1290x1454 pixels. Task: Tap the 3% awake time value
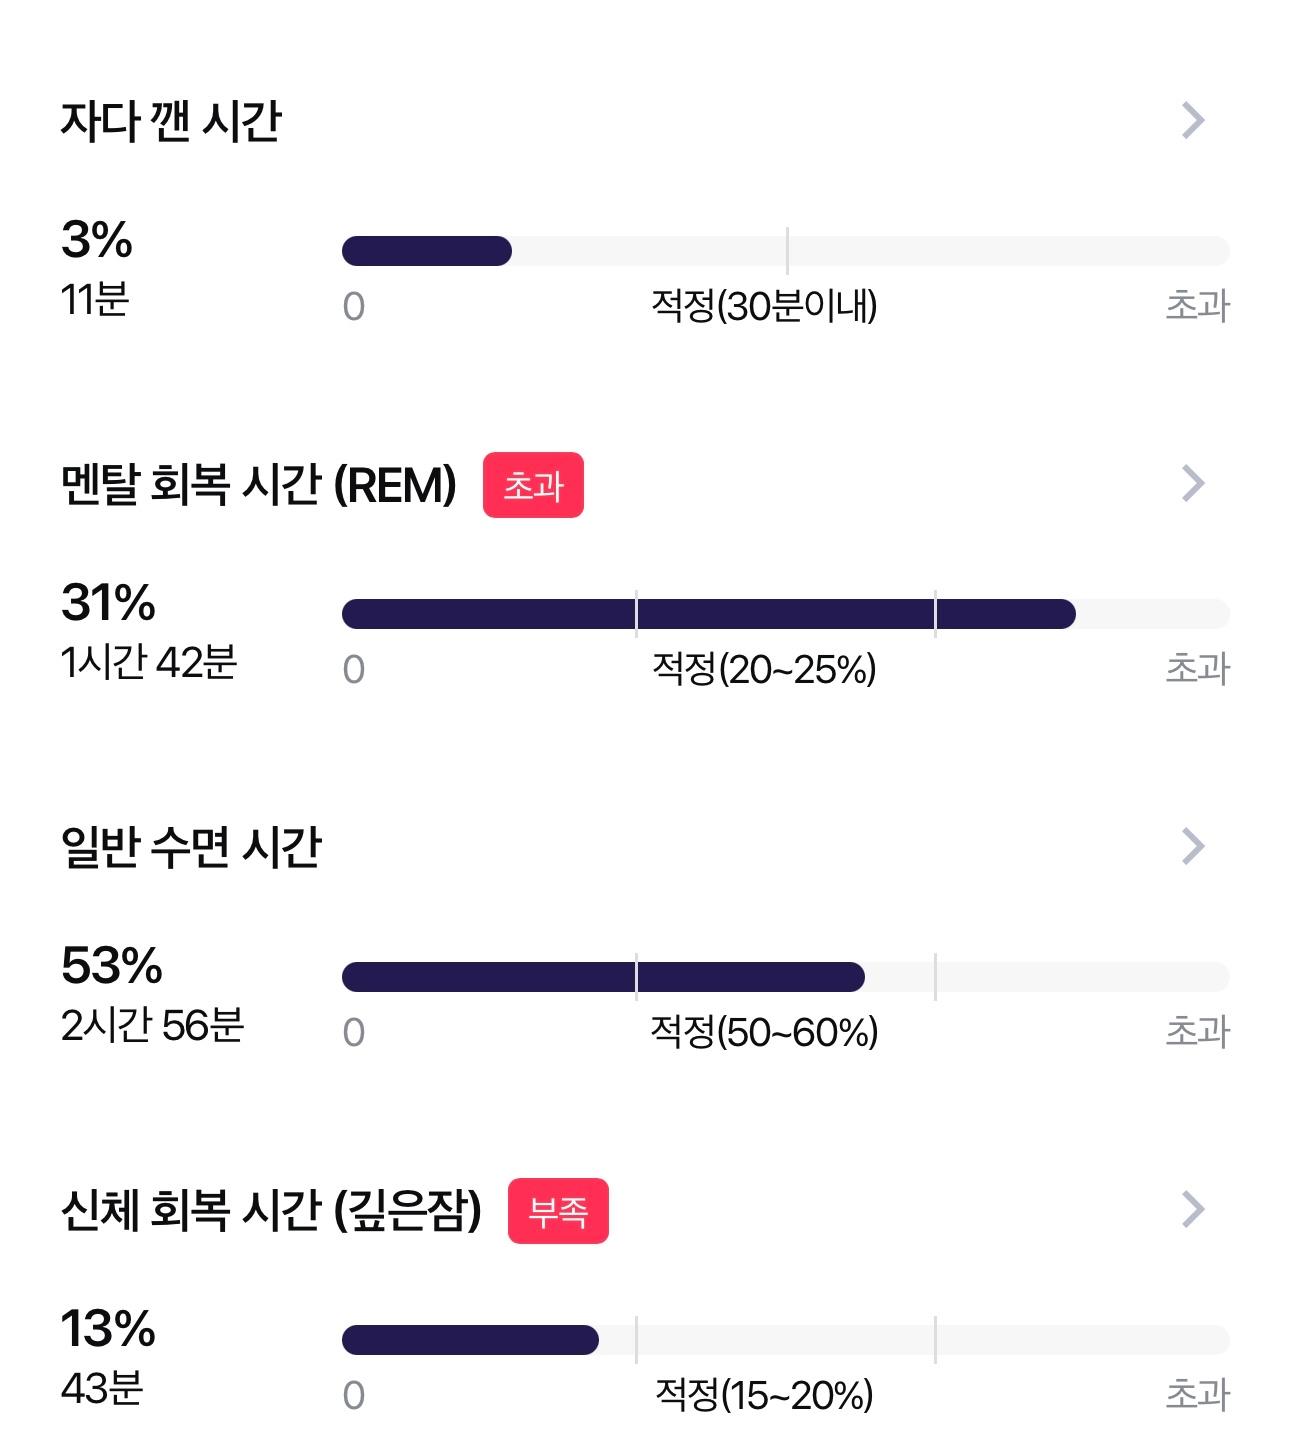tap(97, 240)
